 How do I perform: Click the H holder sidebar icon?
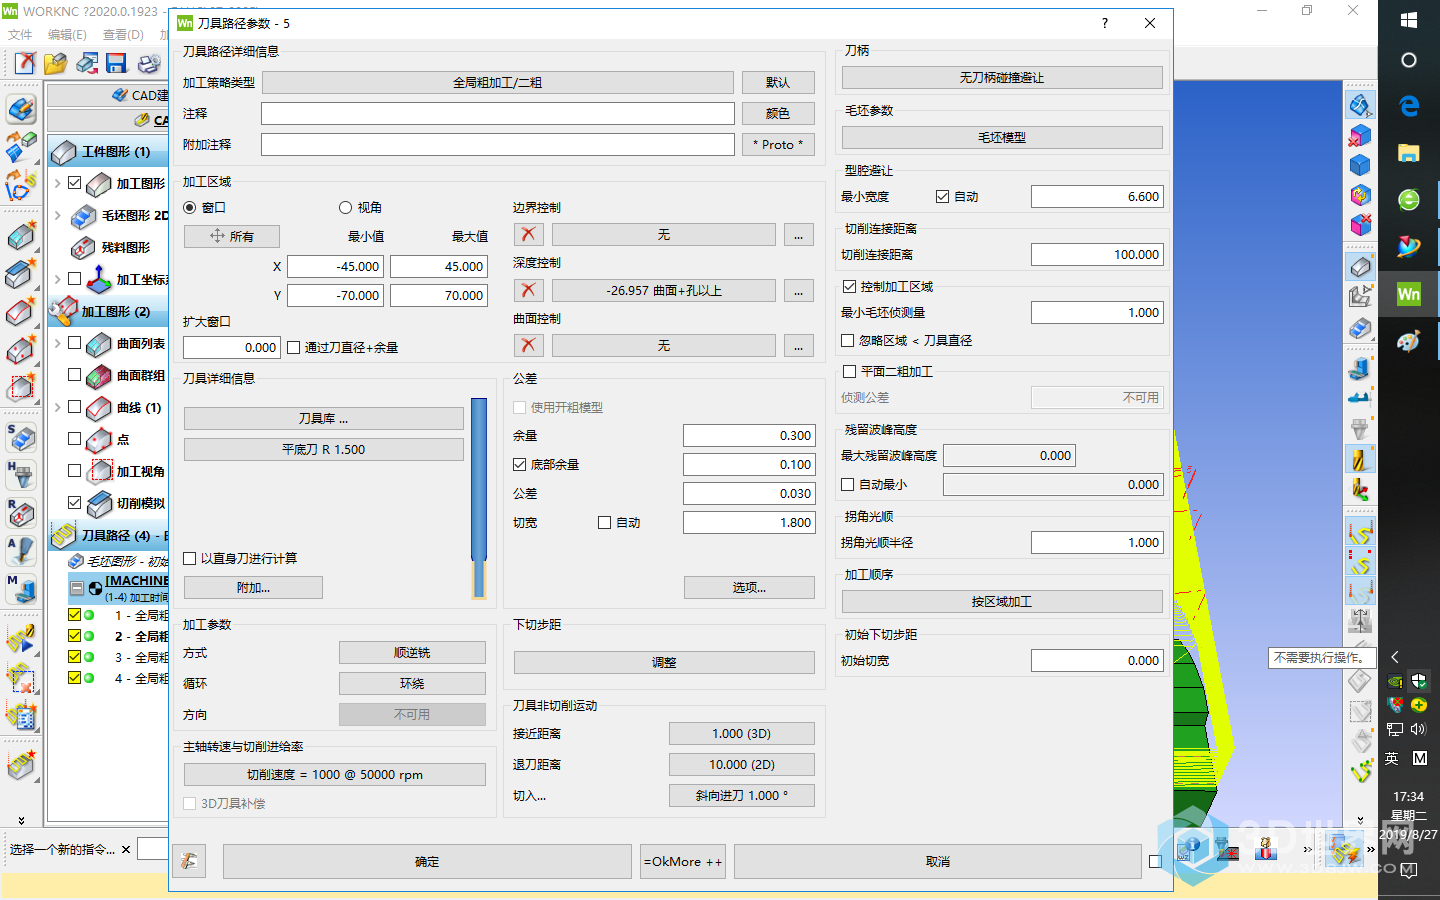[21, 475]
